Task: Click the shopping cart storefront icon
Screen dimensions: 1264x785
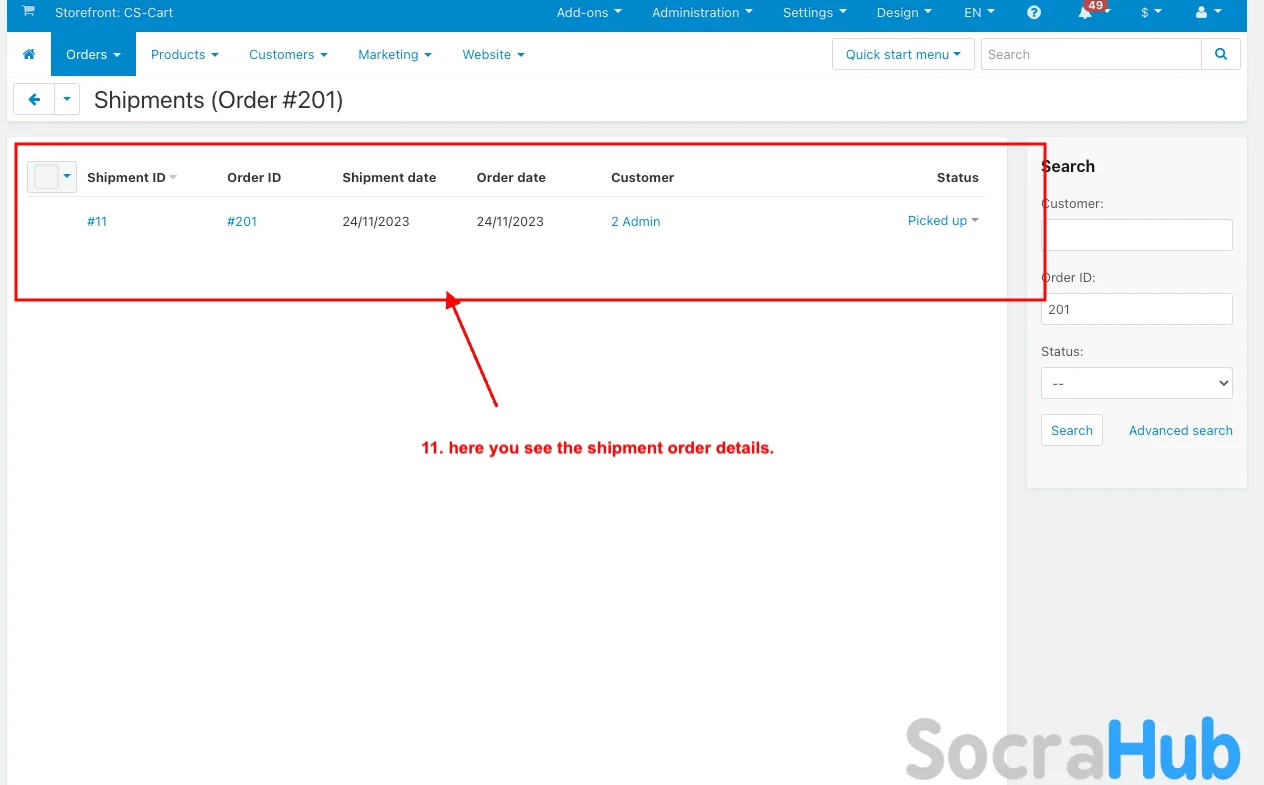Action: pos(29,12)
